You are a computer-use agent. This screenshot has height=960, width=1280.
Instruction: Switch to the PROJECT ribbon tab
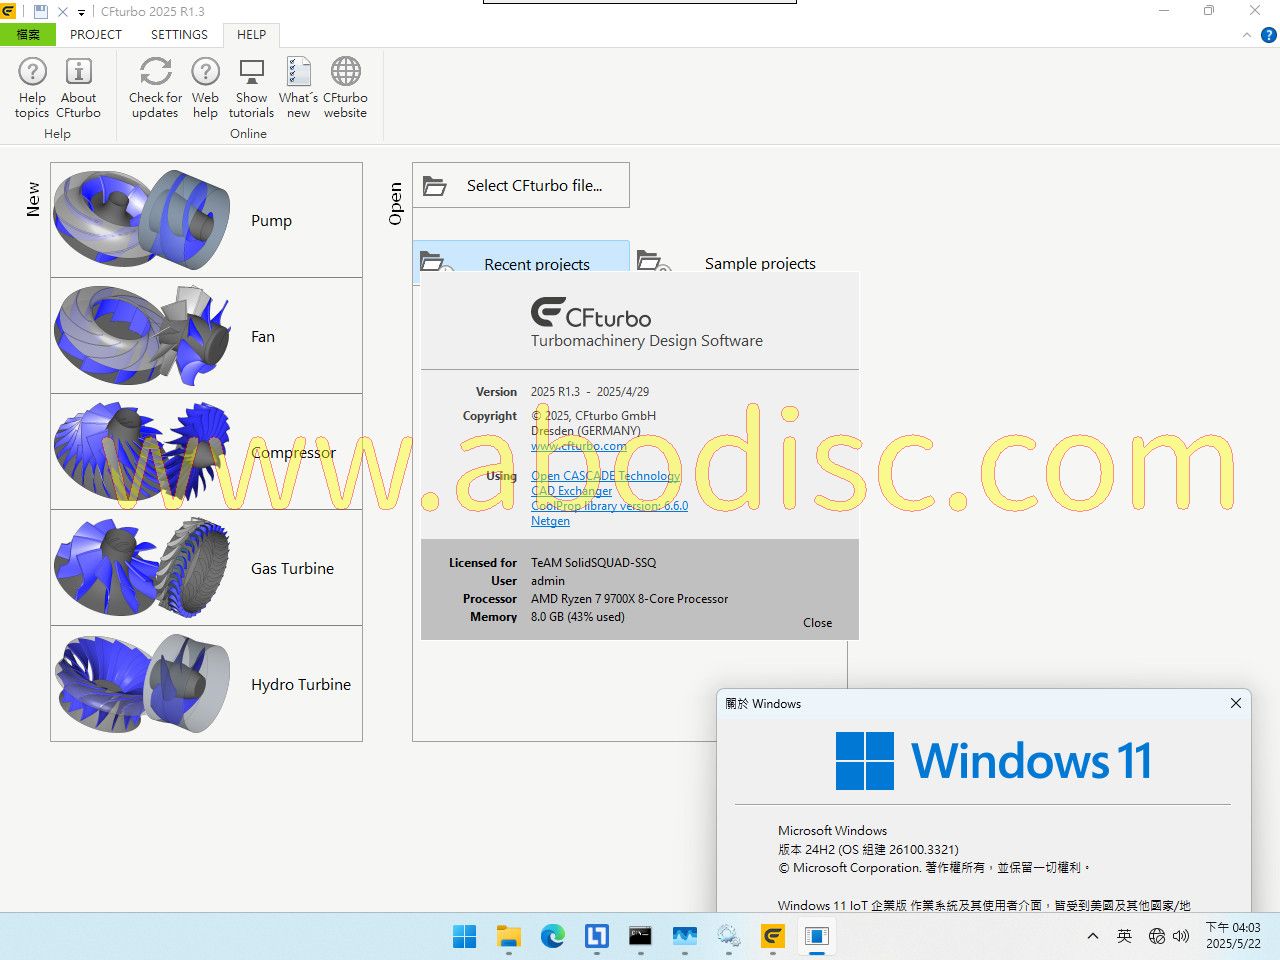(x=96, y=34)
